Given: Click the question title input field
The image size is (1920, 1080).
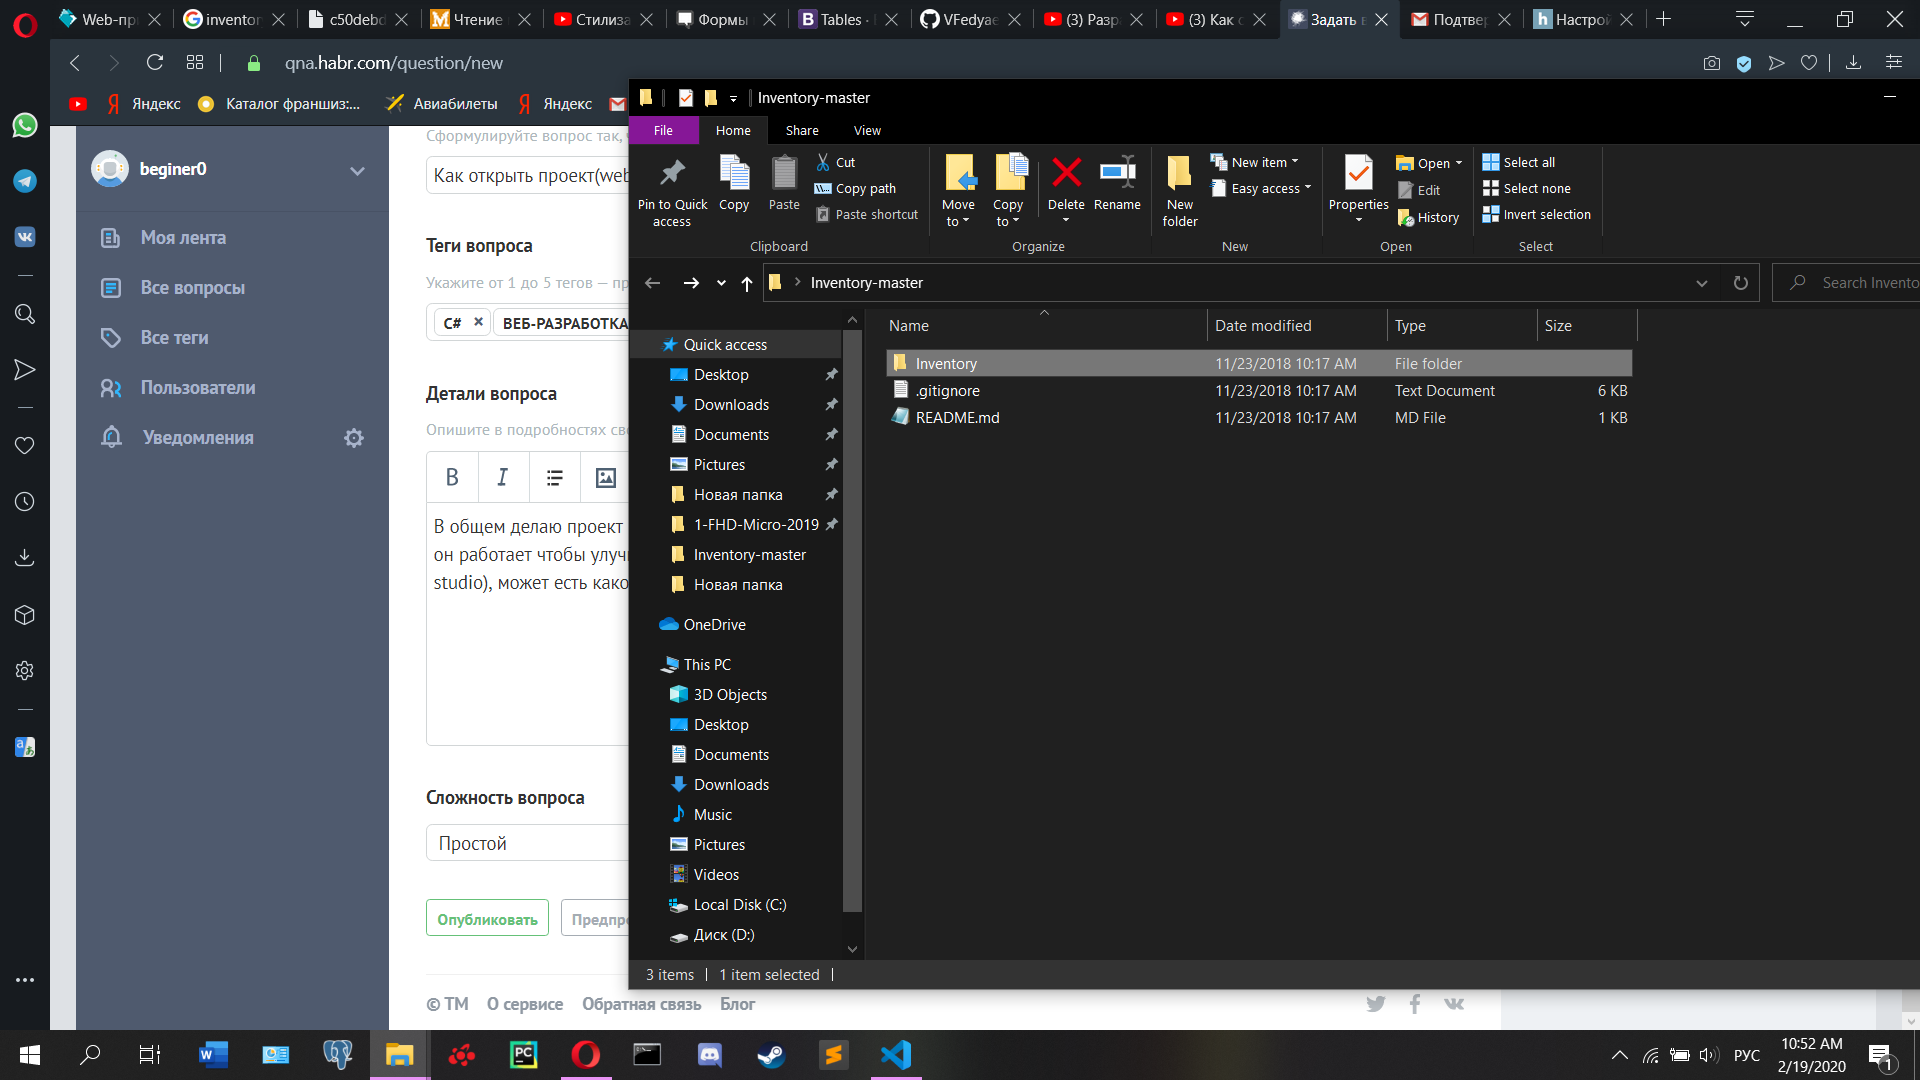Looking at the screenshot, I should [x=527, y=176].
